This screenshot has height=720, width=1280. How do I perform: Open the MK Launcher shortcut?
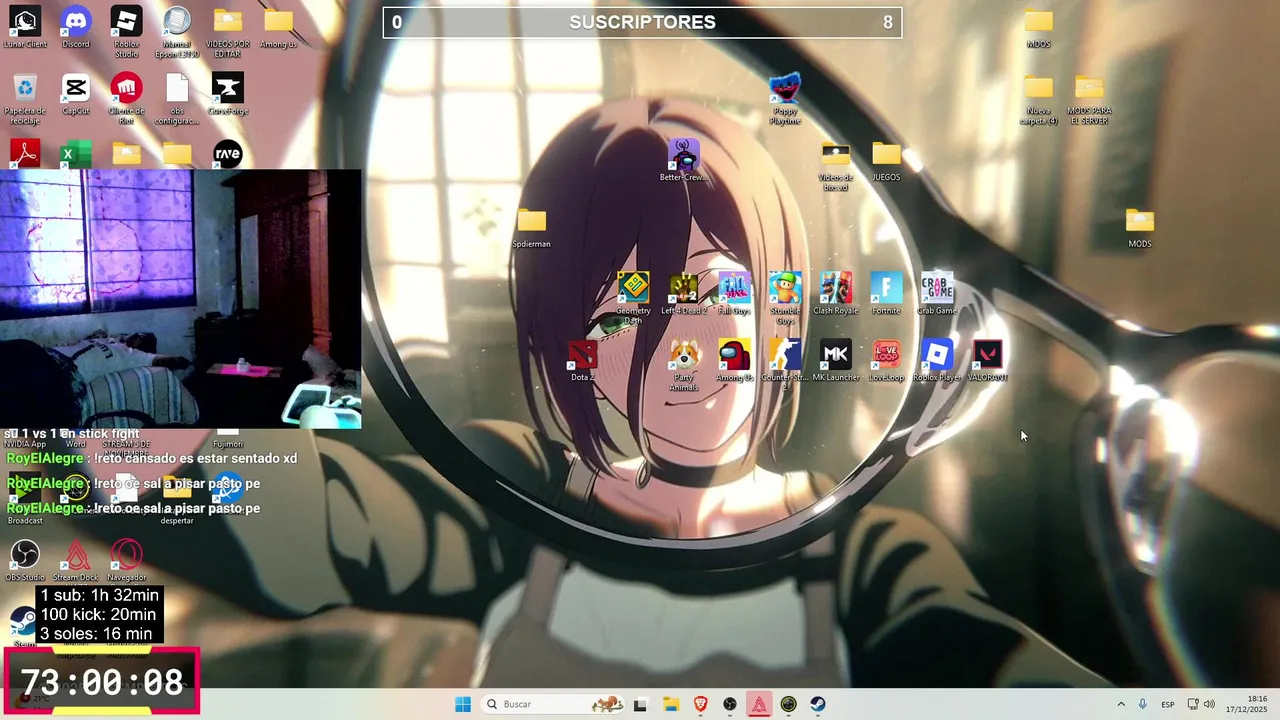coord(835,360)
